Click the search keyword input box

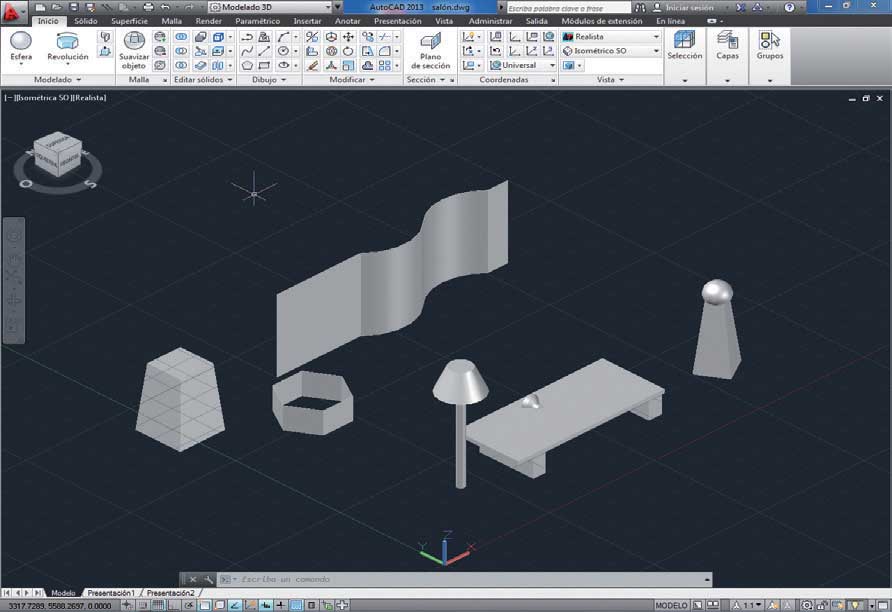coord(568,7)
